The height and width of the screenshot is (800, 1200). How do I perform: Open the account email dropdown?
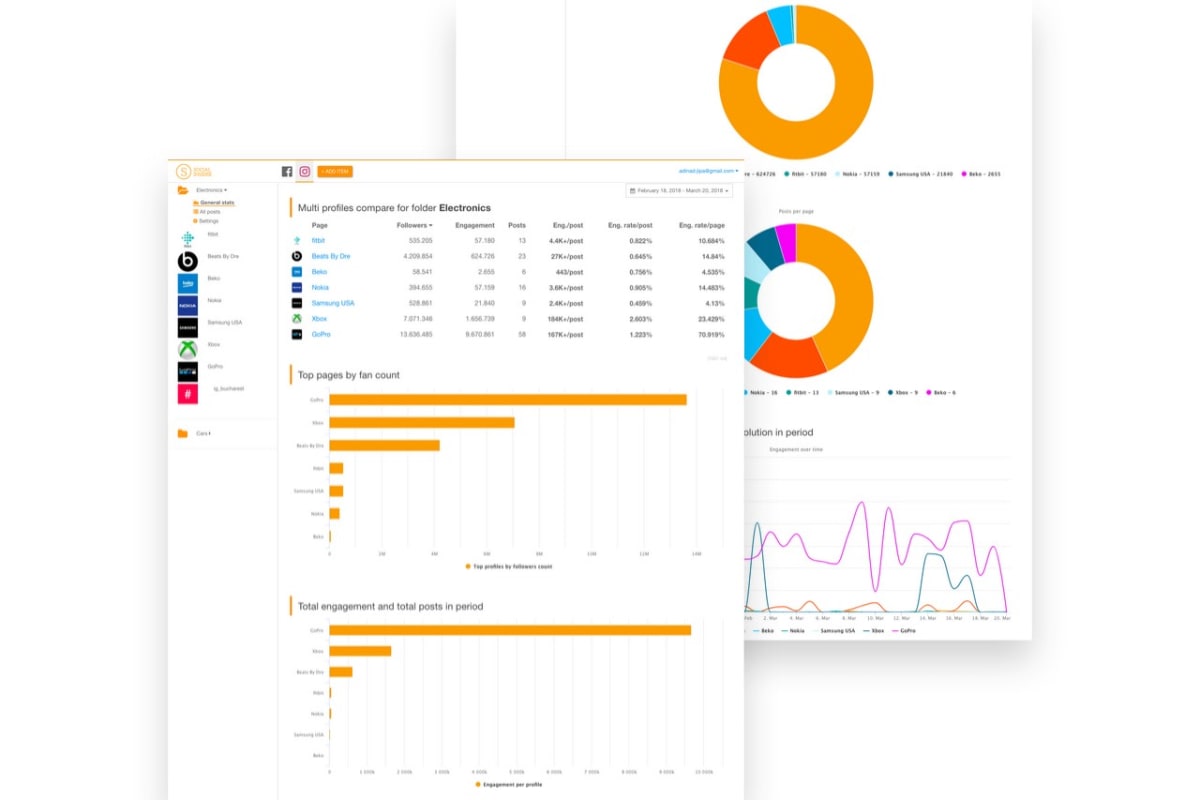(x=708, y=171)
